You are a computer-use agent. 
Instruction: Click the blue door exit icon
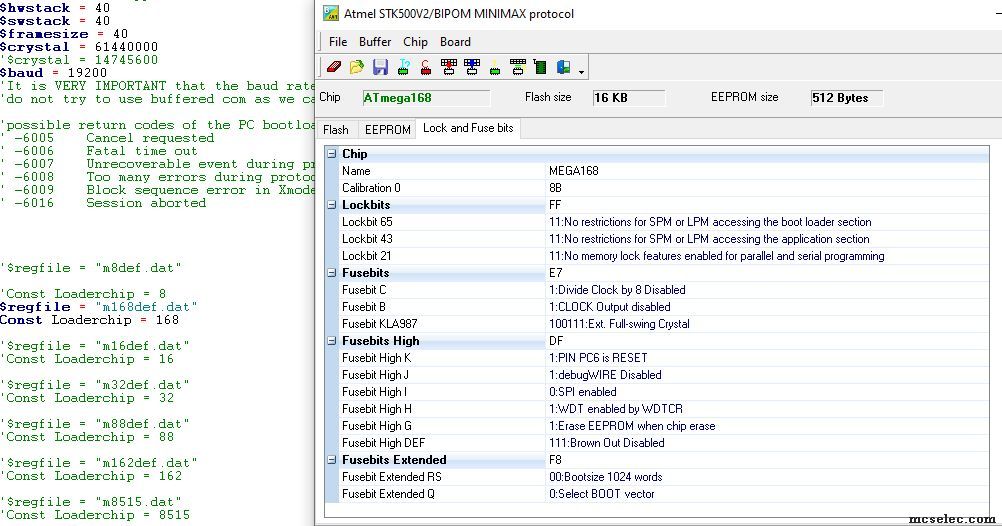click(563, 66)
